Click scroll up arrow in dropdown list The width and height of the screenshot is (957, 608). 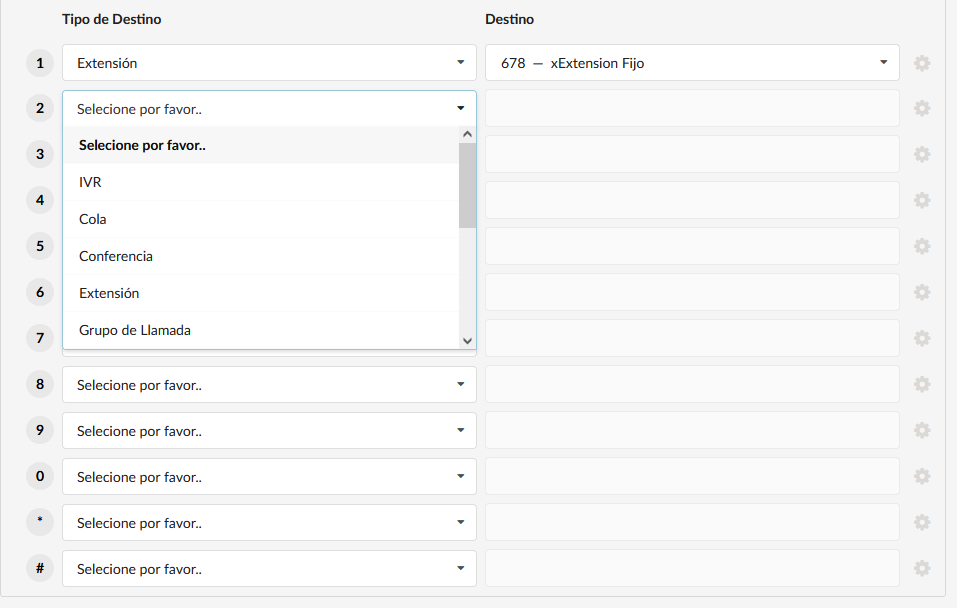(468, 134)
